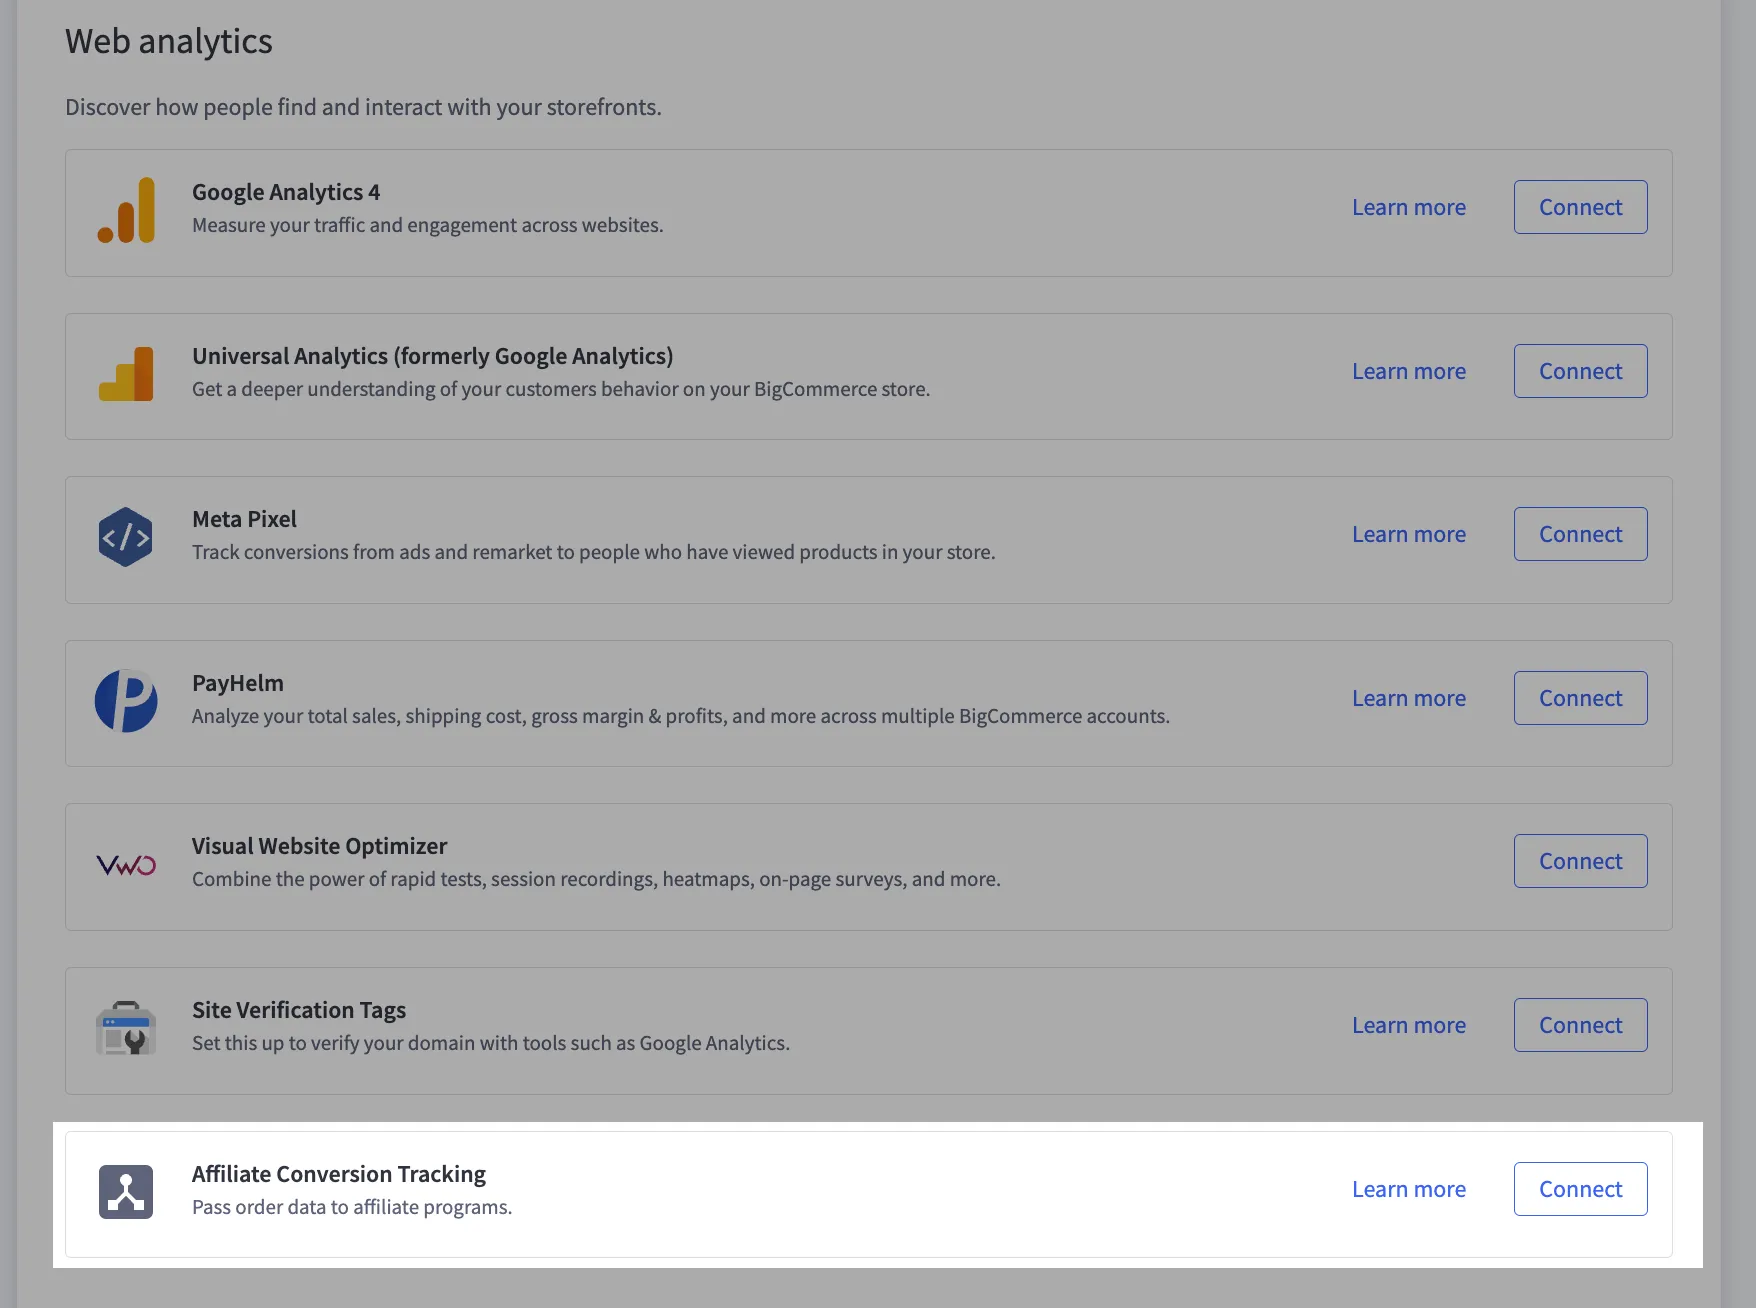Open Learn more for Site Verification Tags
This screenshot has width=1756, height=1308.
coord(1409,1025)
